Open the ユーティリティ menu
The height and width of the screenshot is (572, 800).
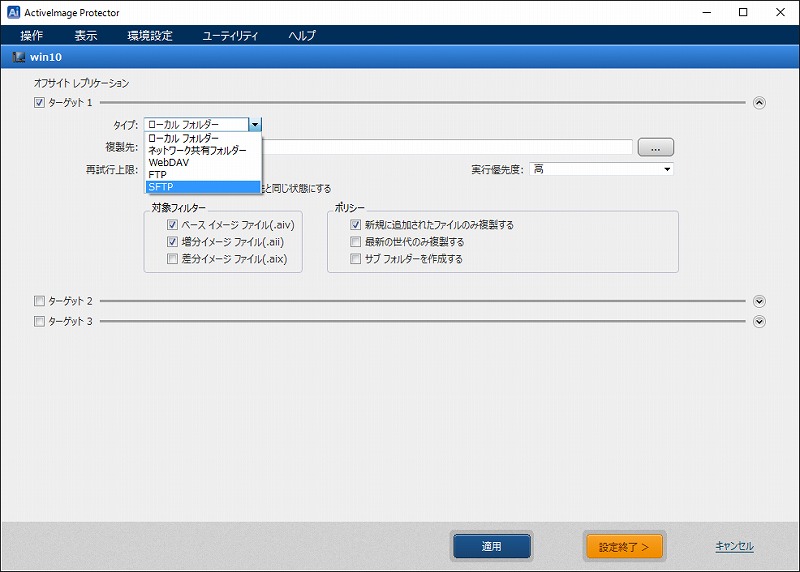230,36
